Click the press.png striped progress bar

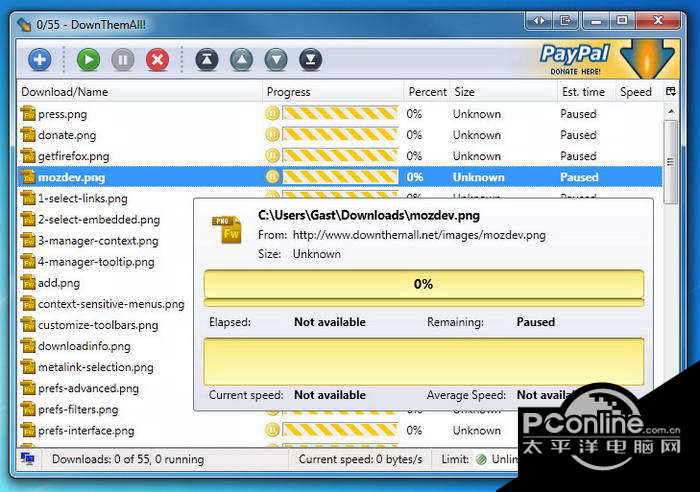click(x=340, y=113)
